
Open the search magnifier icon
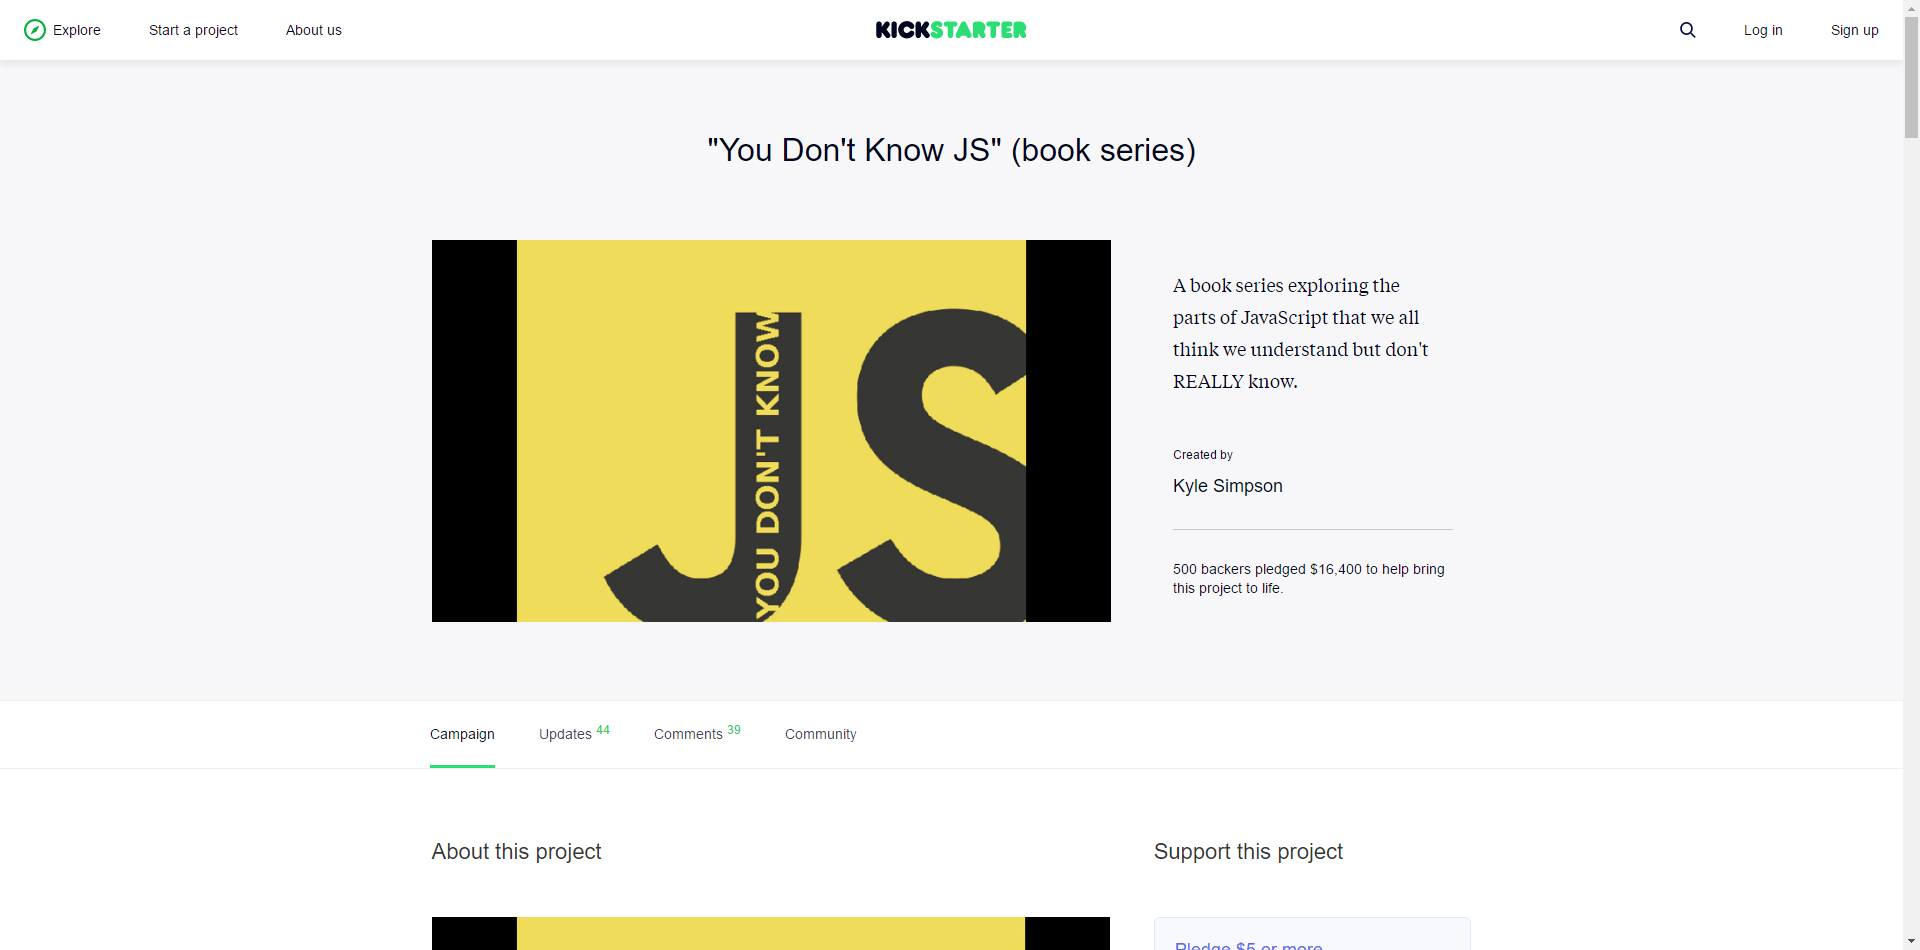coord(1688,30)
